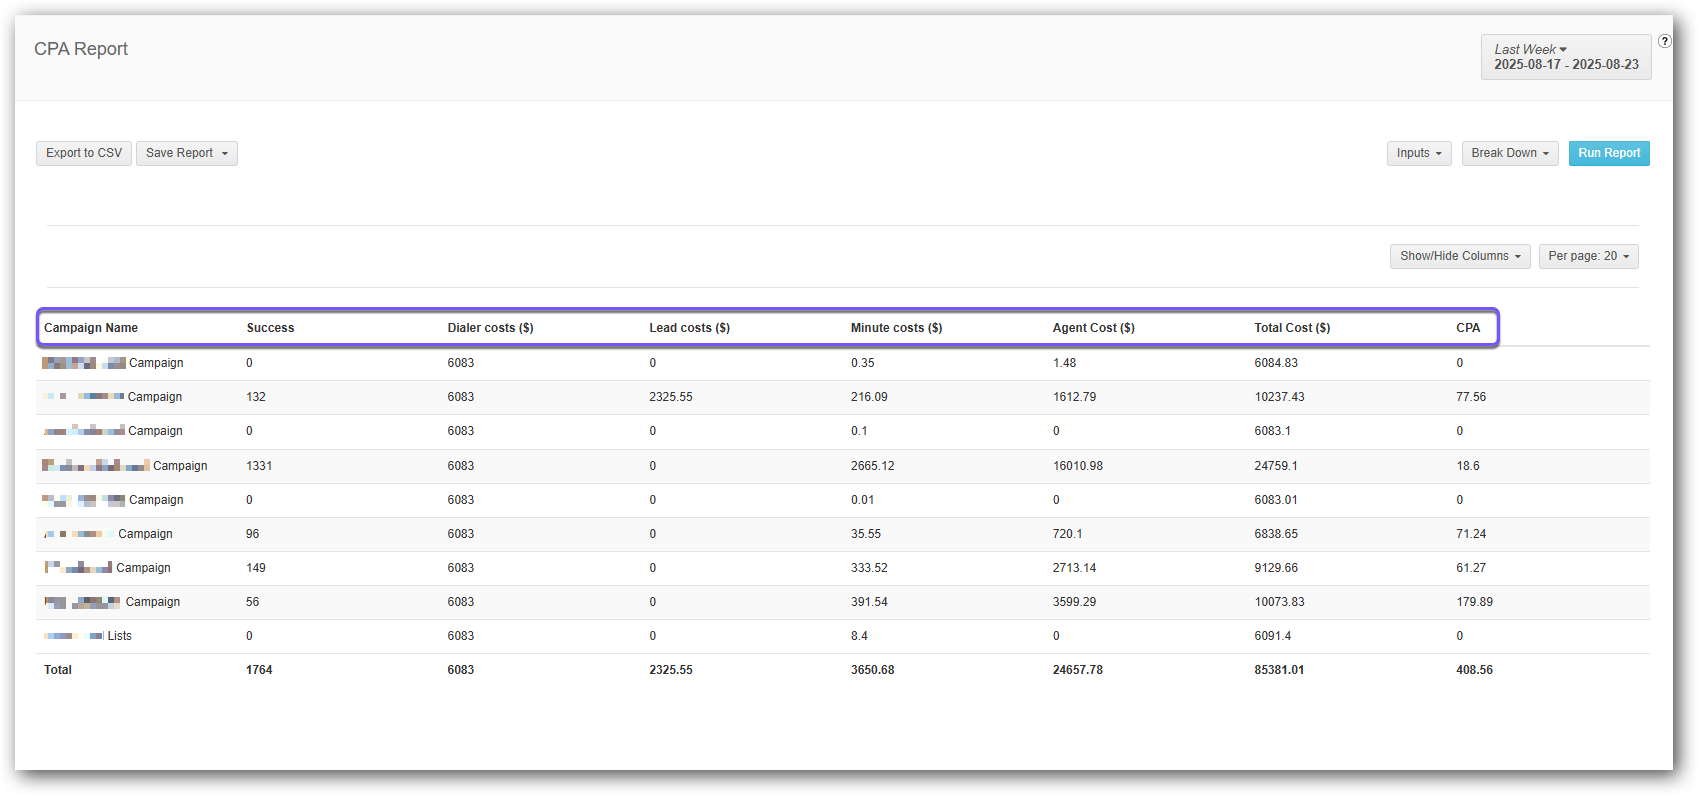Image resolution: width=1698 pixels, height=795 pixels.
Task: Sort by CPA column header
Action: (1468, 328)
